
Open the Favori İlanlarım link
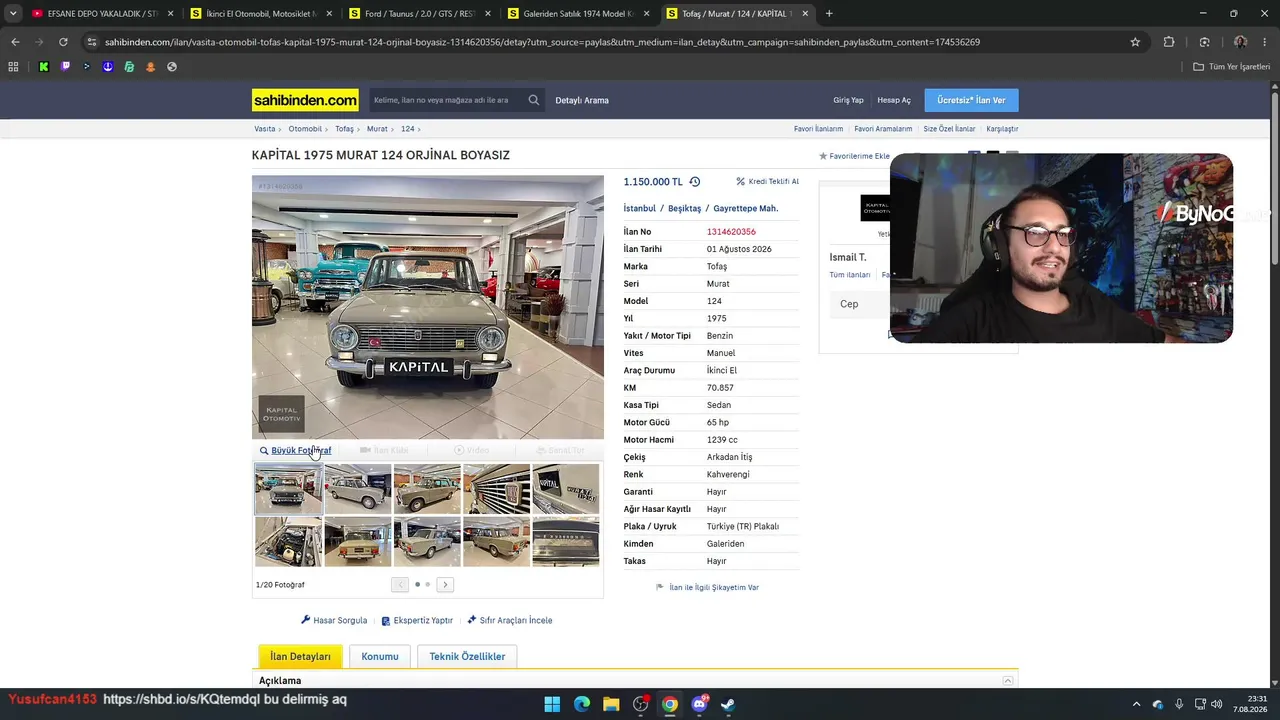point(818,129)
